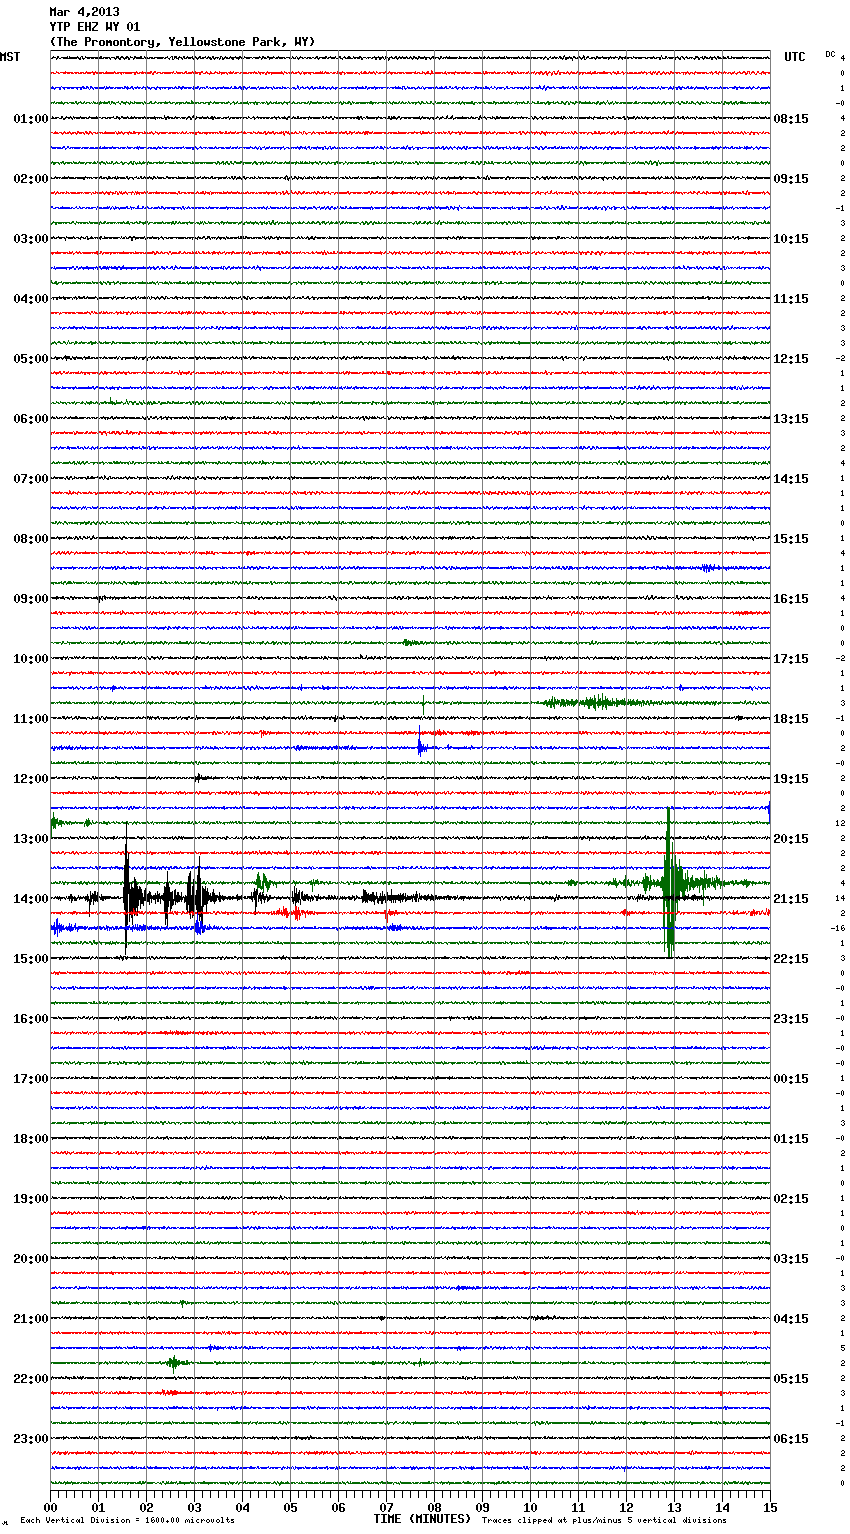Click the 'TIME (MINUTES)' axis title
Screen dimensions: 850x1534
pos(422,1519)
